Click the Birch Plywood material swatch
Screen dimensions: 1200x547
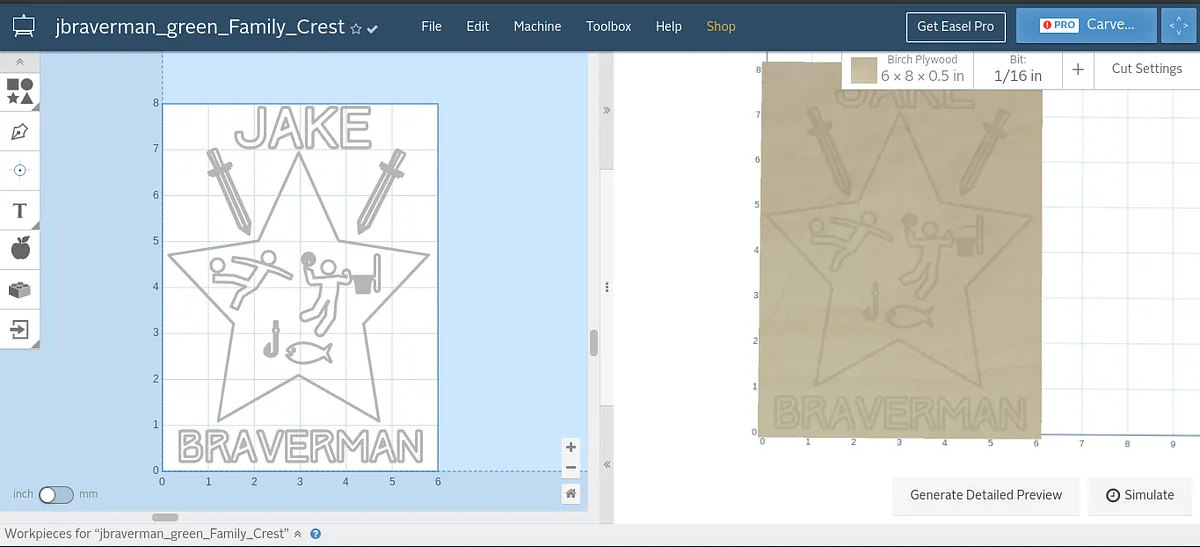(x=864, y=70)
